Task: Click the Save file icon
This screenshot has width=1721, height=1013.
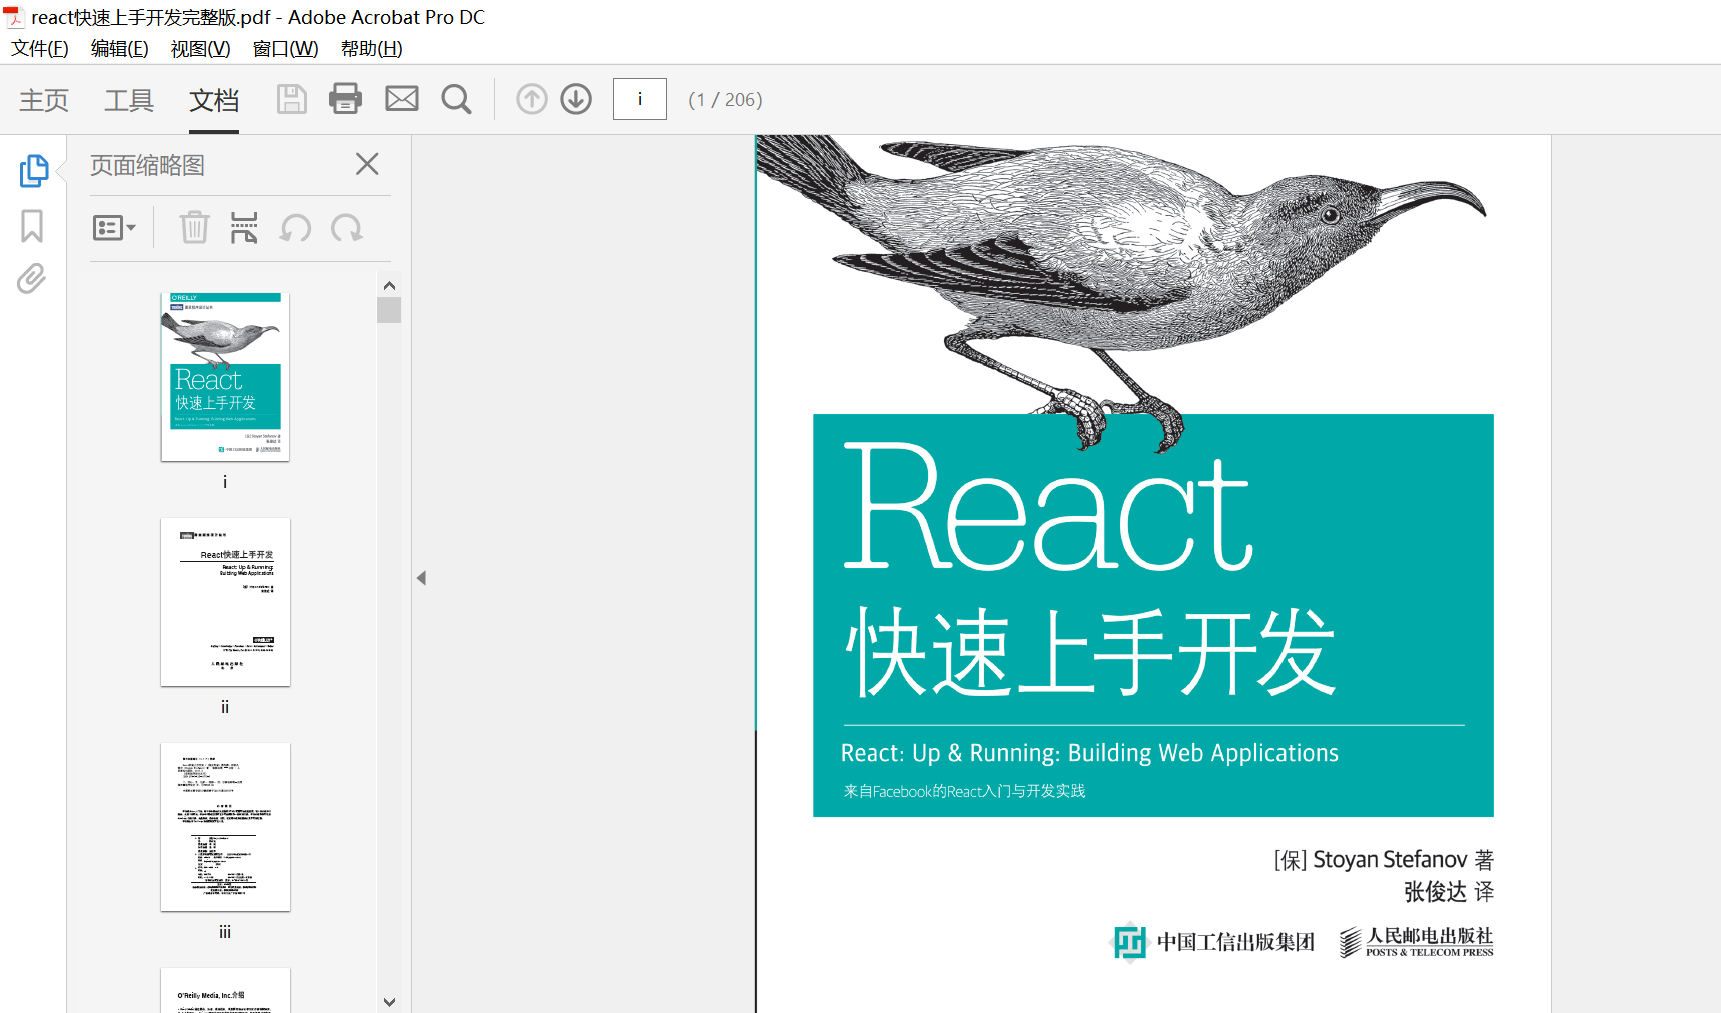Action: pyautogui.click(x=291, y=99)
